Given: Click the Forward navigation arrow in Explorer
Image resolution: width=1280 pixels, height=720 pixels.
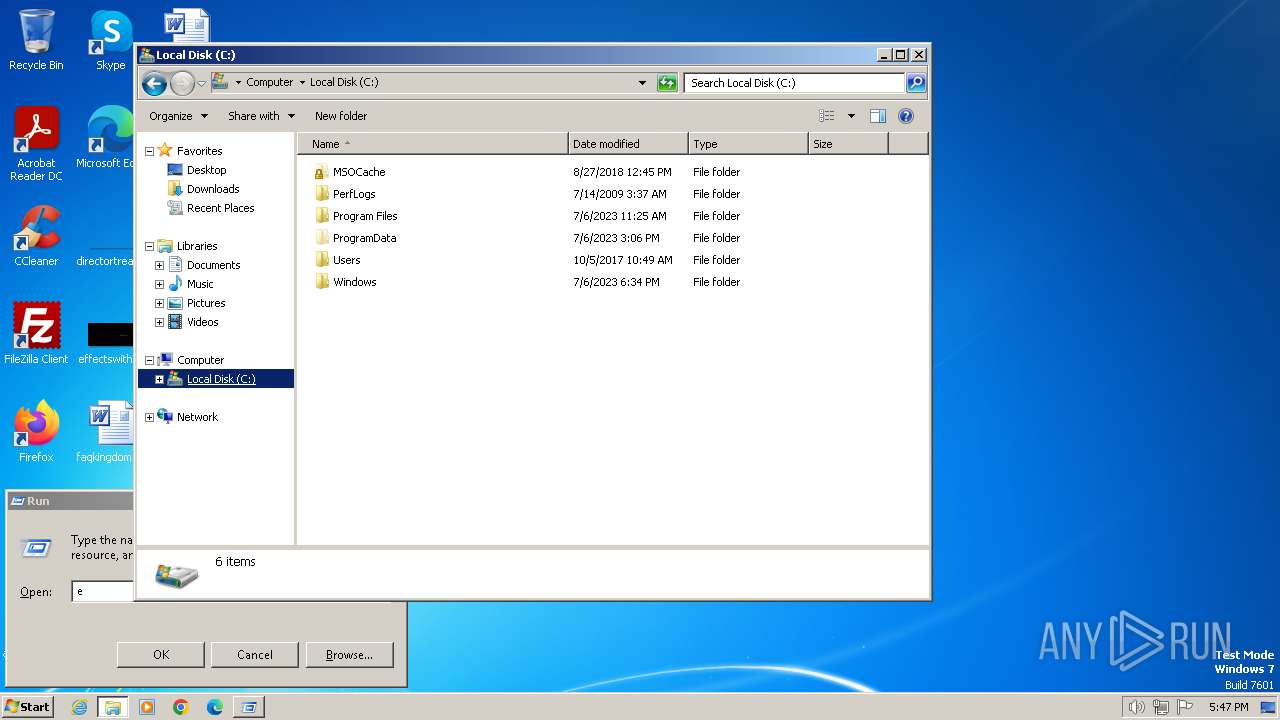Looking at the screenshot, I should pyautogui.click(x=182, y=83).
